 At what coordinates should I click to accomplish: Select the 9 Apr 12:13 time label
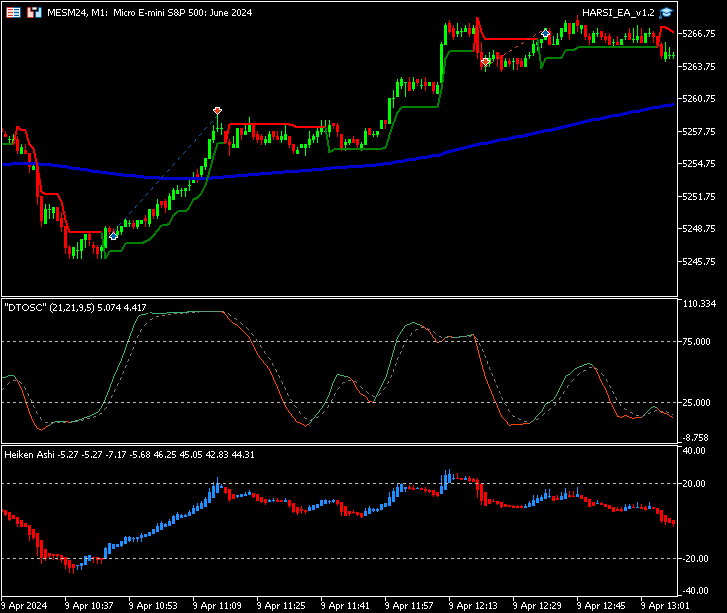tap(473, 606)
